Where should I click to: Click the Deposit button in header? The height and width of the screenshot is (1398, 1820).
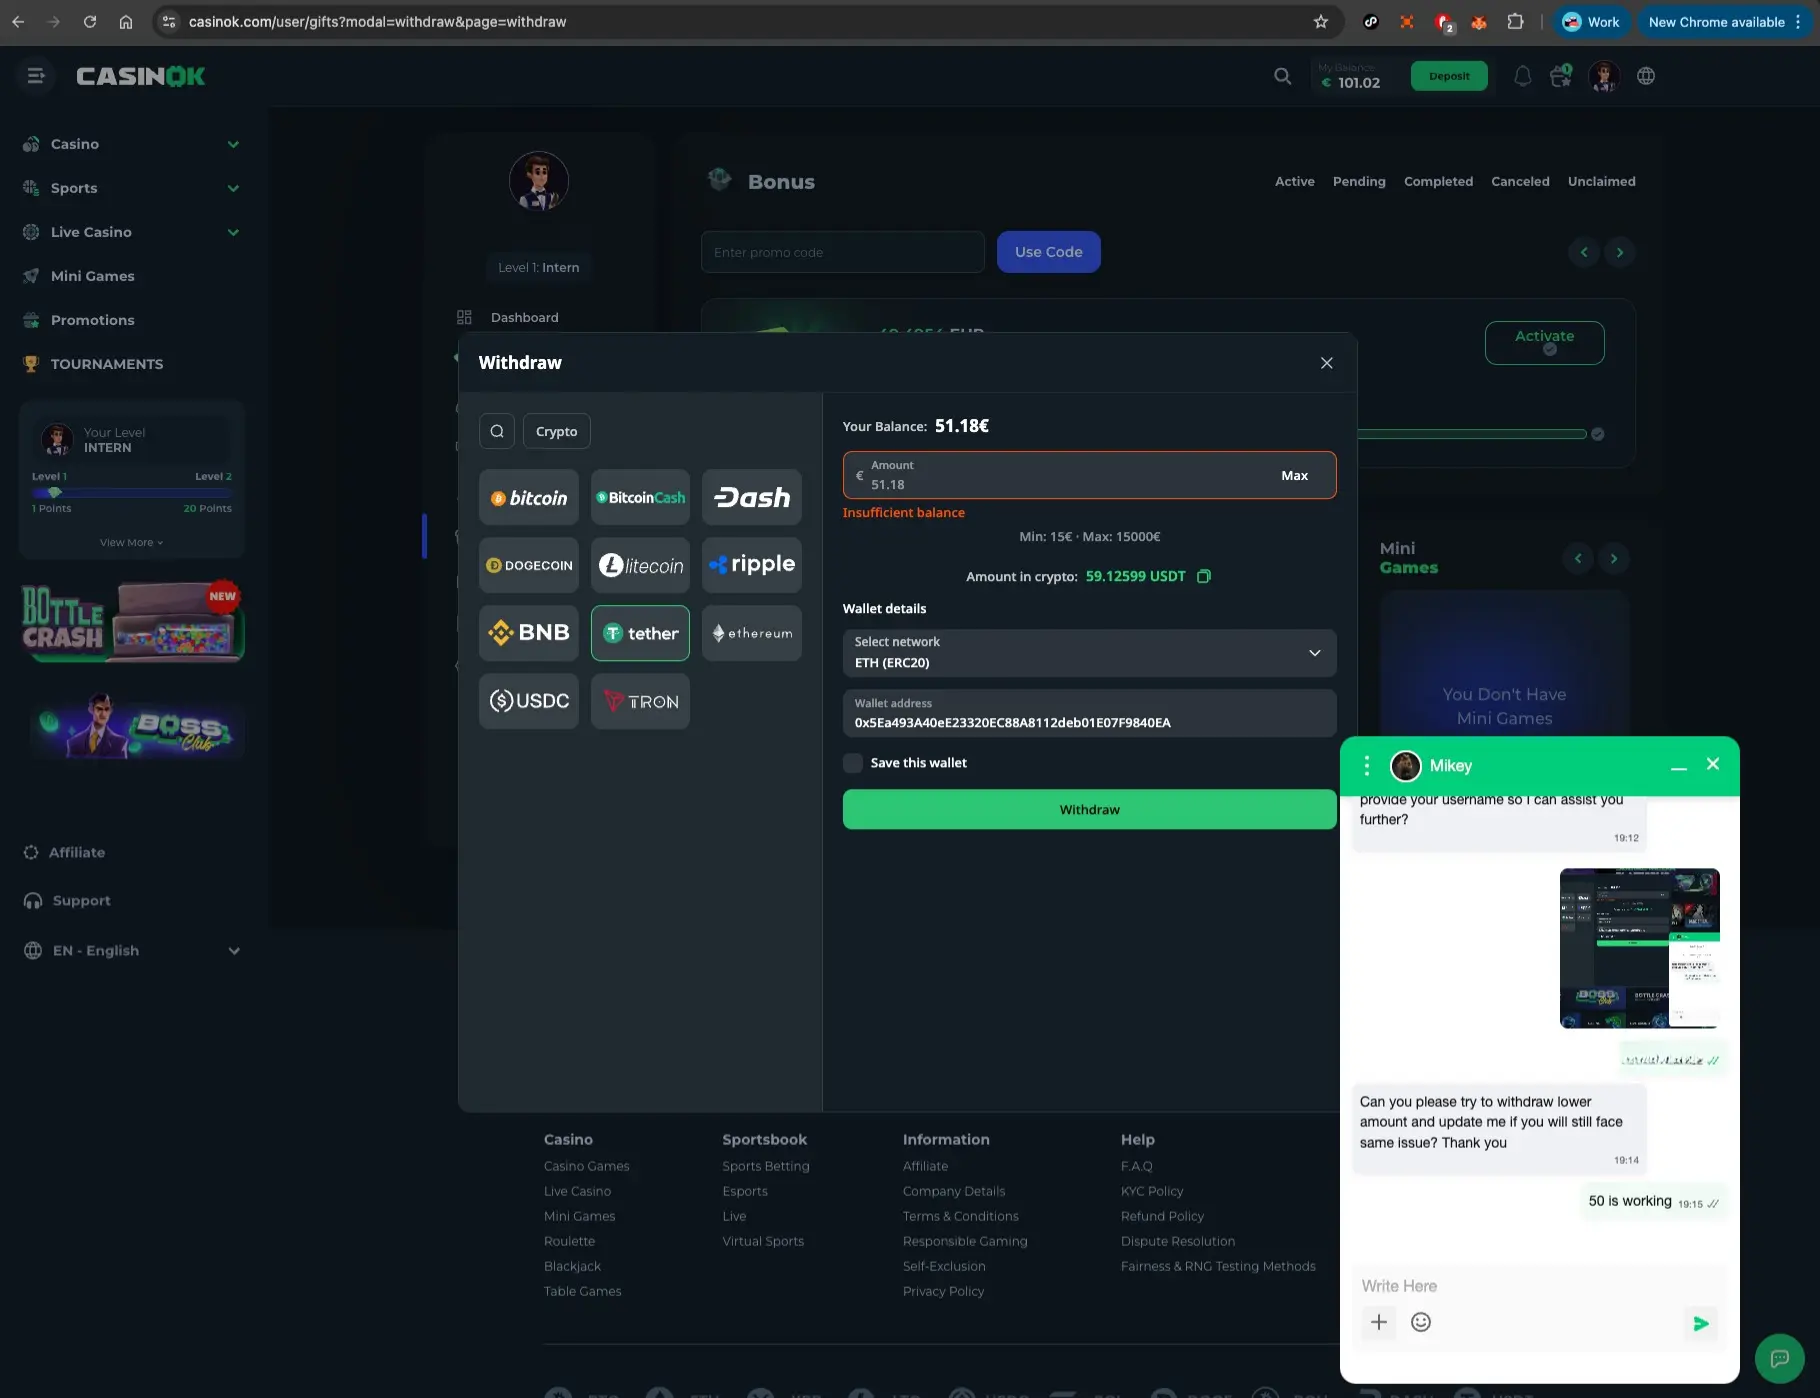[1449, 76]
